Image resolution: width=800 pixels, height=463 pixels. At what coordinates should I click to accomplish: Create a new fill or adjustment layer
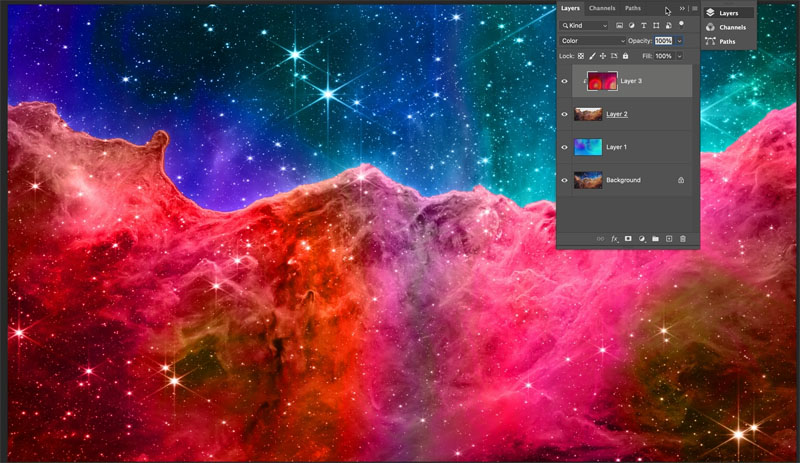point(642,239)
